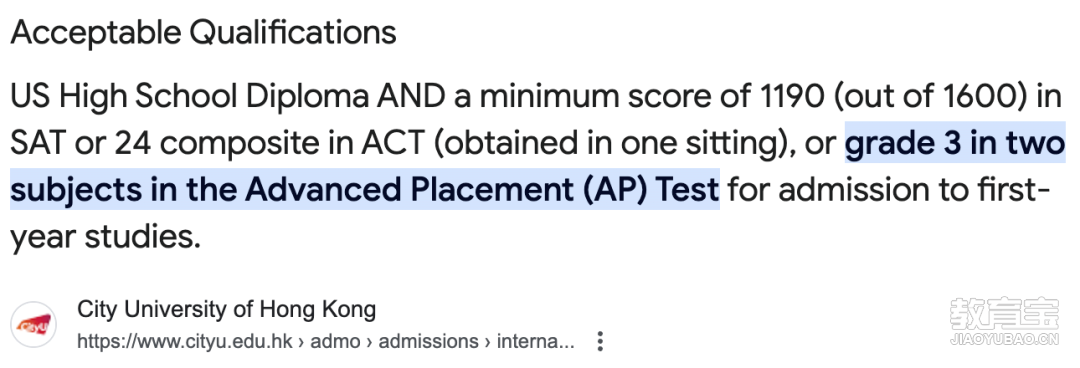Click the 'year studies.' ending text
This screenshot has width=1080, height=368.
tap(105, 236)
